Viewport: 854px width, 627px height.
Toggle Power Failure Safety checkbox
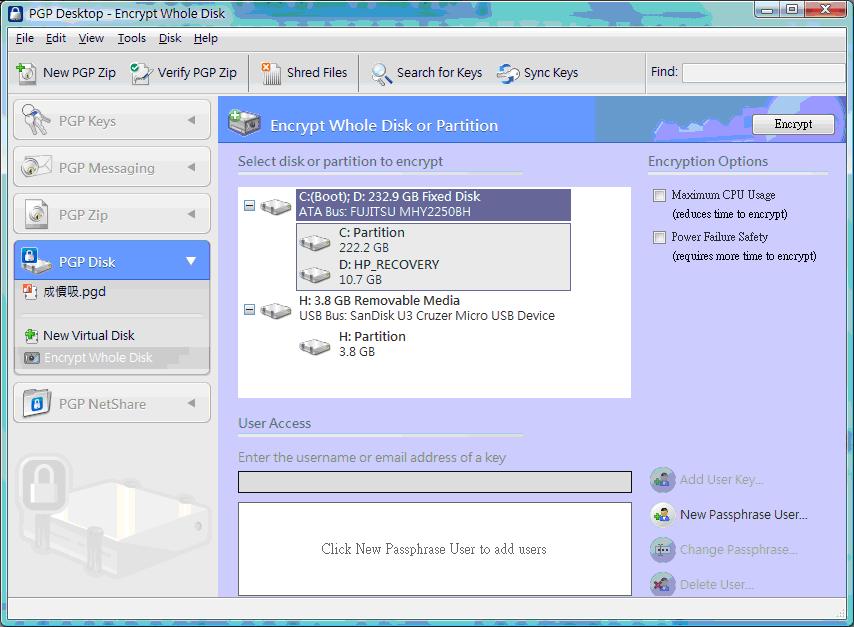tap(659, 238)
